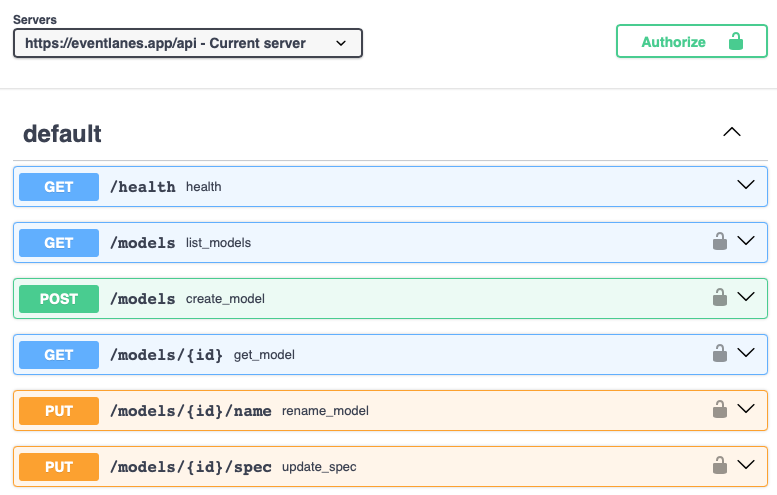
Task: Expand the rename_model operation chevron
Action: coord(746,409)
